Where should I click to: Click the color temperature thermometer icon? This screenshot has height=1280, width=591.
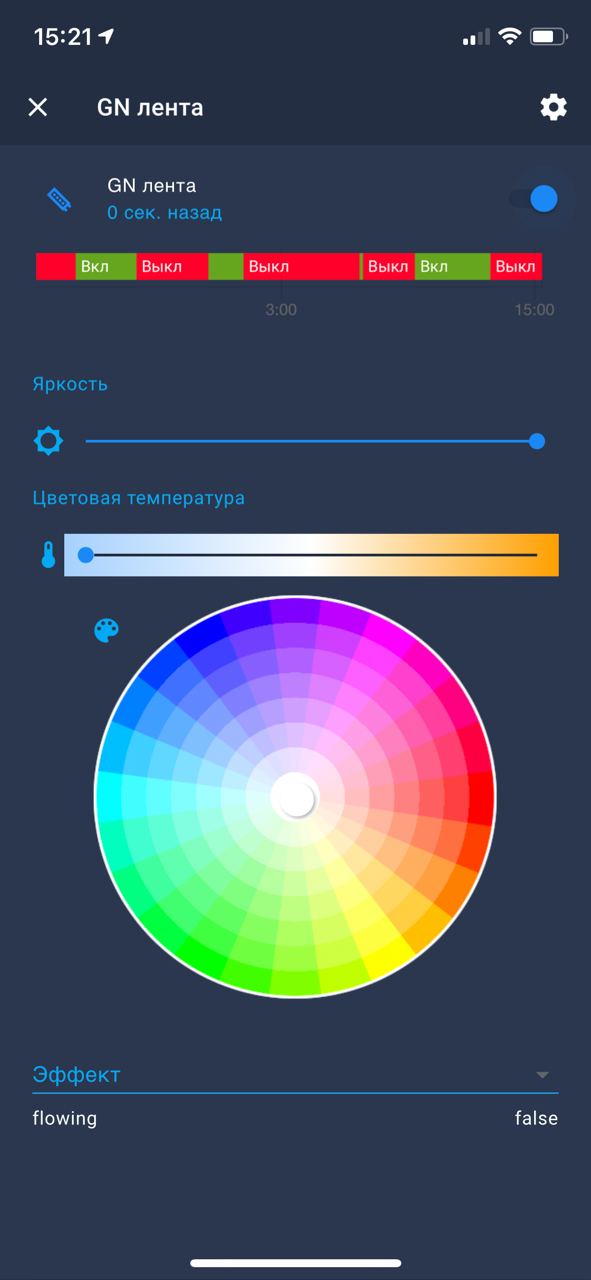48,555
